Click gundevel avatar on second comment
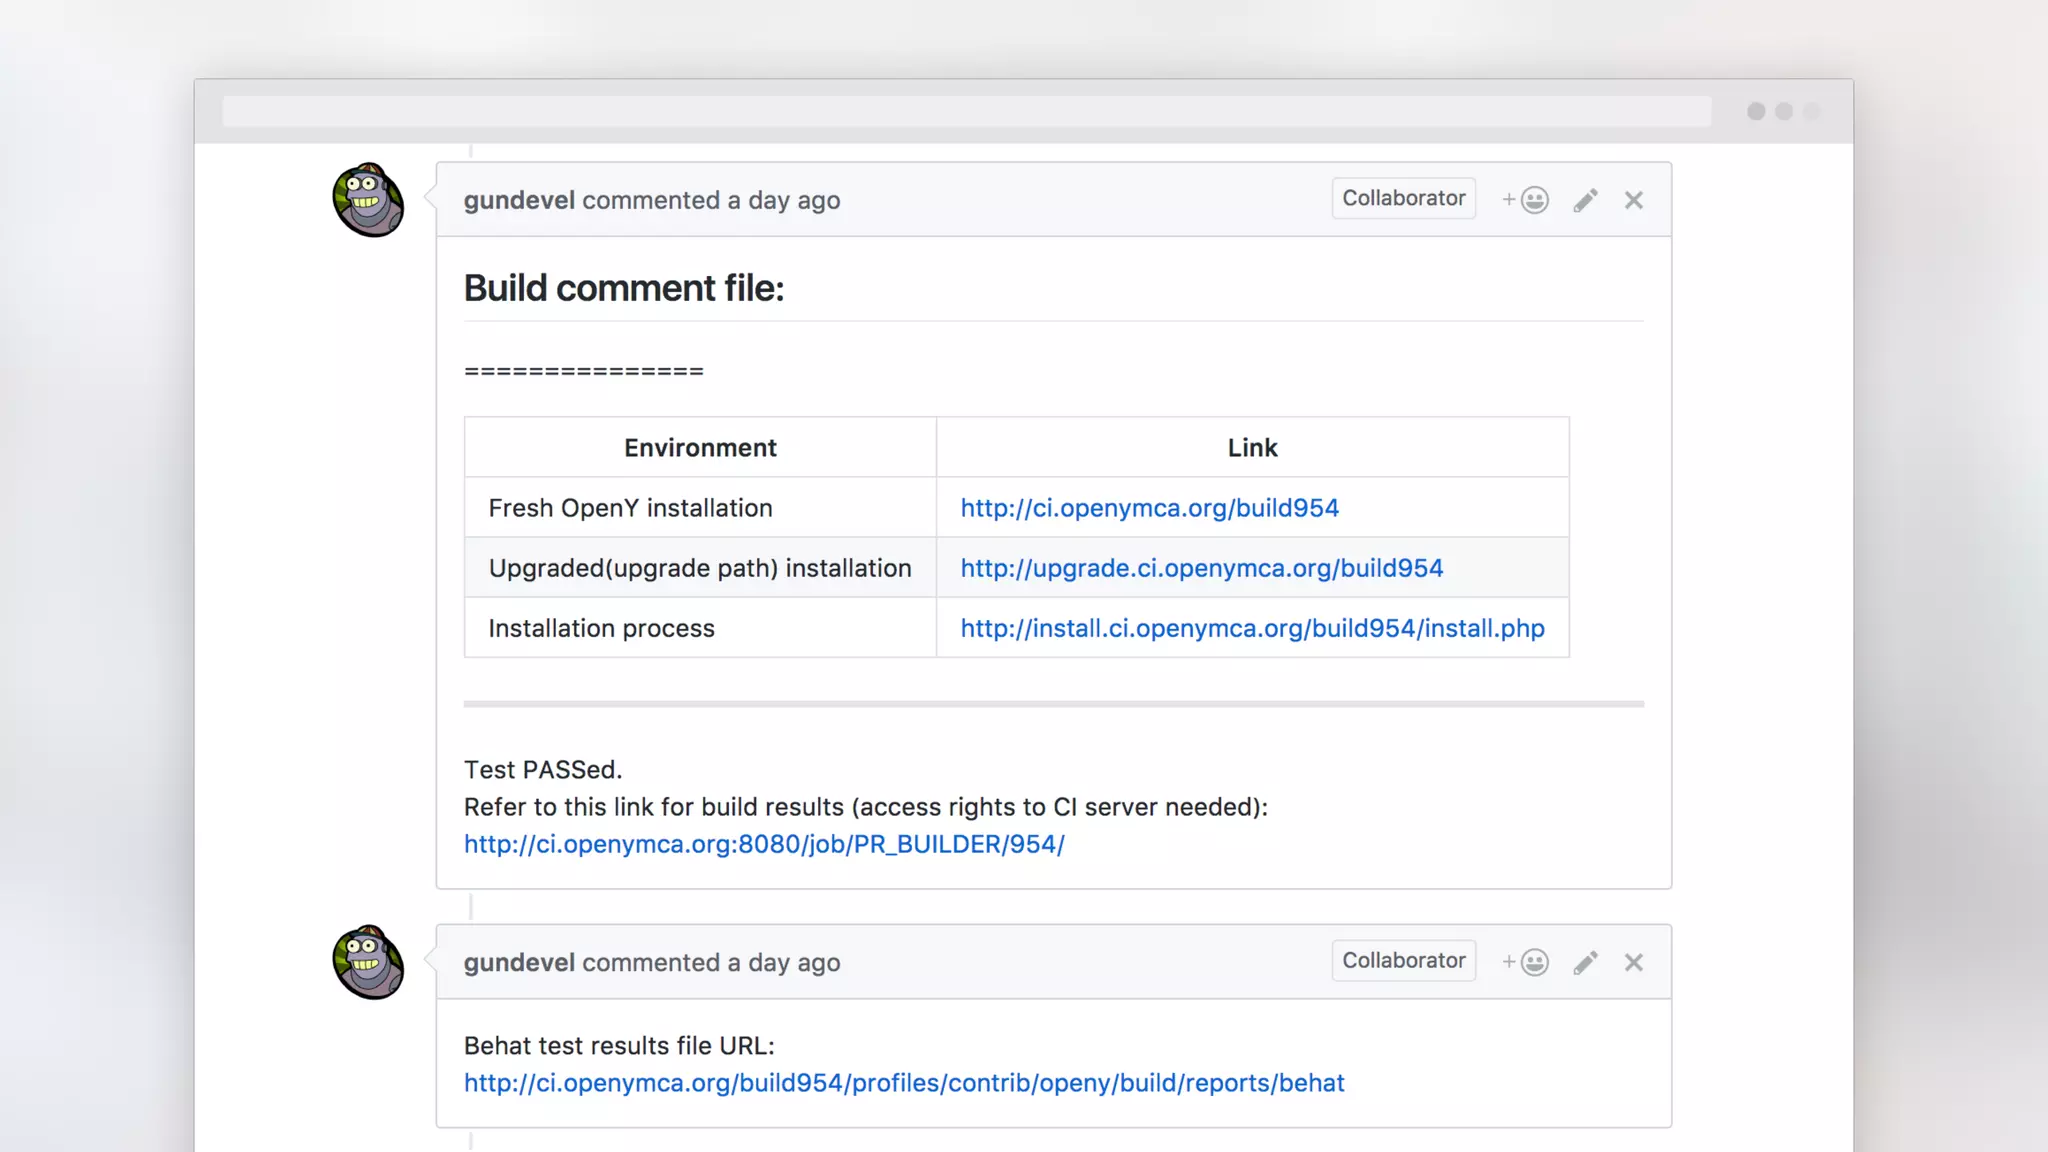The height and width of the screenshot is (1152, 2048). pyautogui.click(x=368, y=962)
